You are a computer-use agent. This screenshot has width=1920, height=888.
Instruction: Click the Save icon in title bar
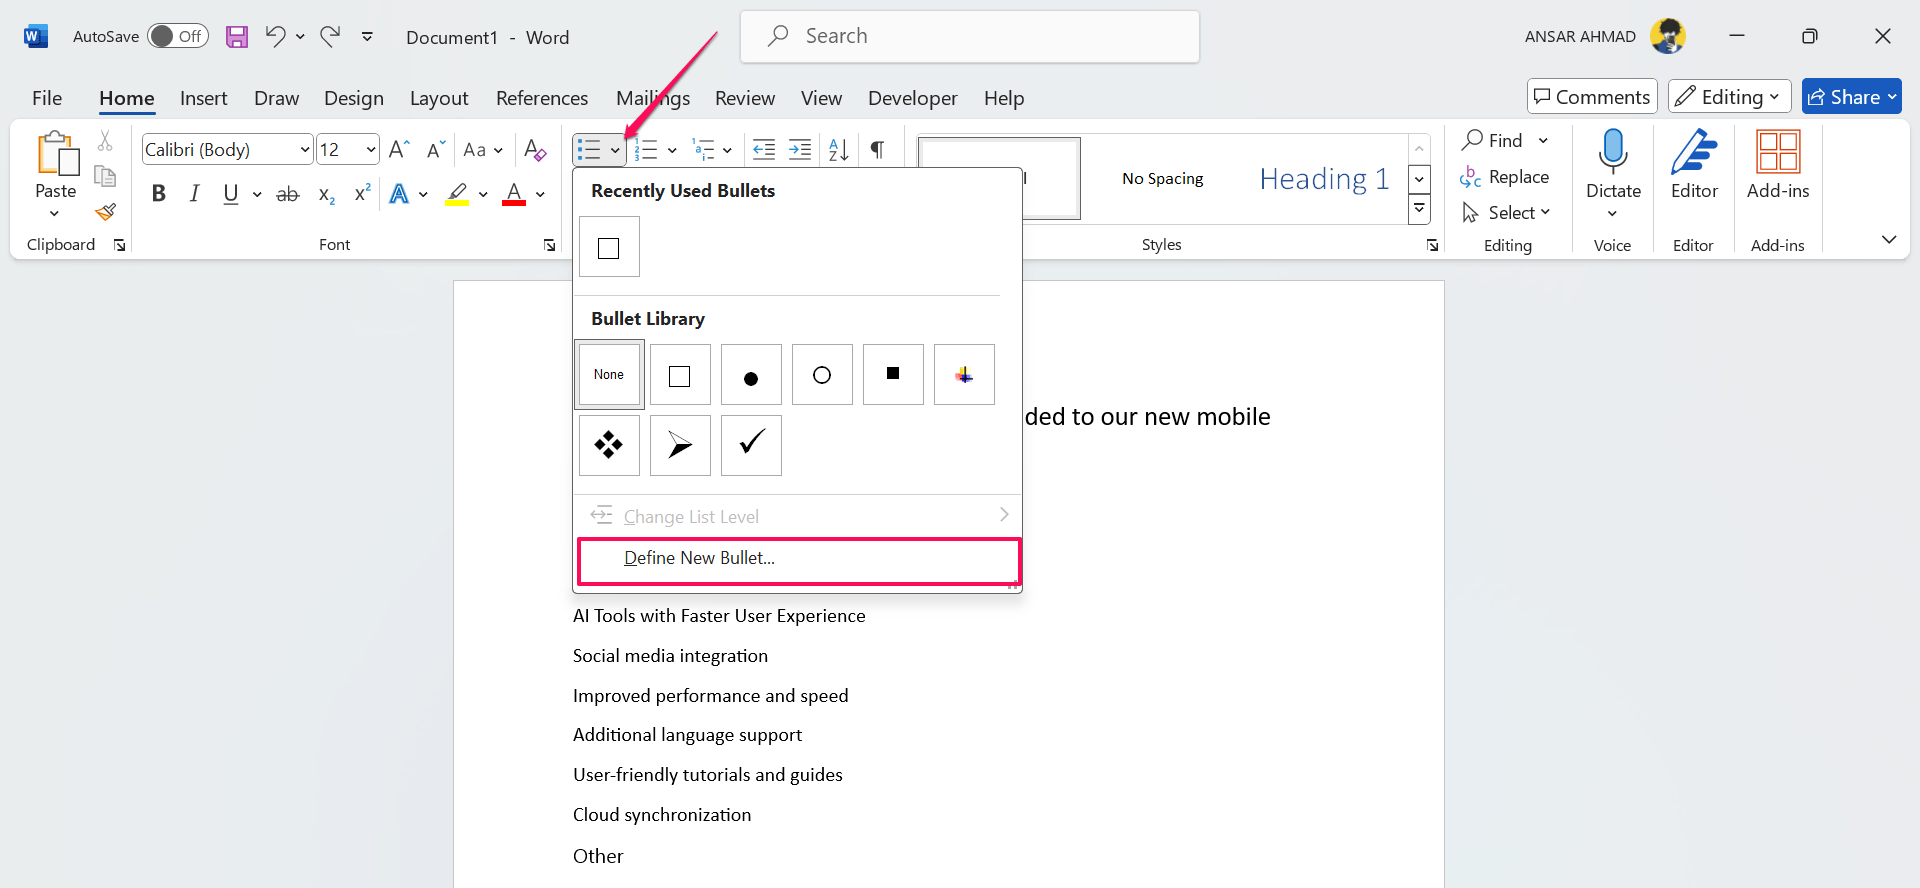click(x=237, y=37)
